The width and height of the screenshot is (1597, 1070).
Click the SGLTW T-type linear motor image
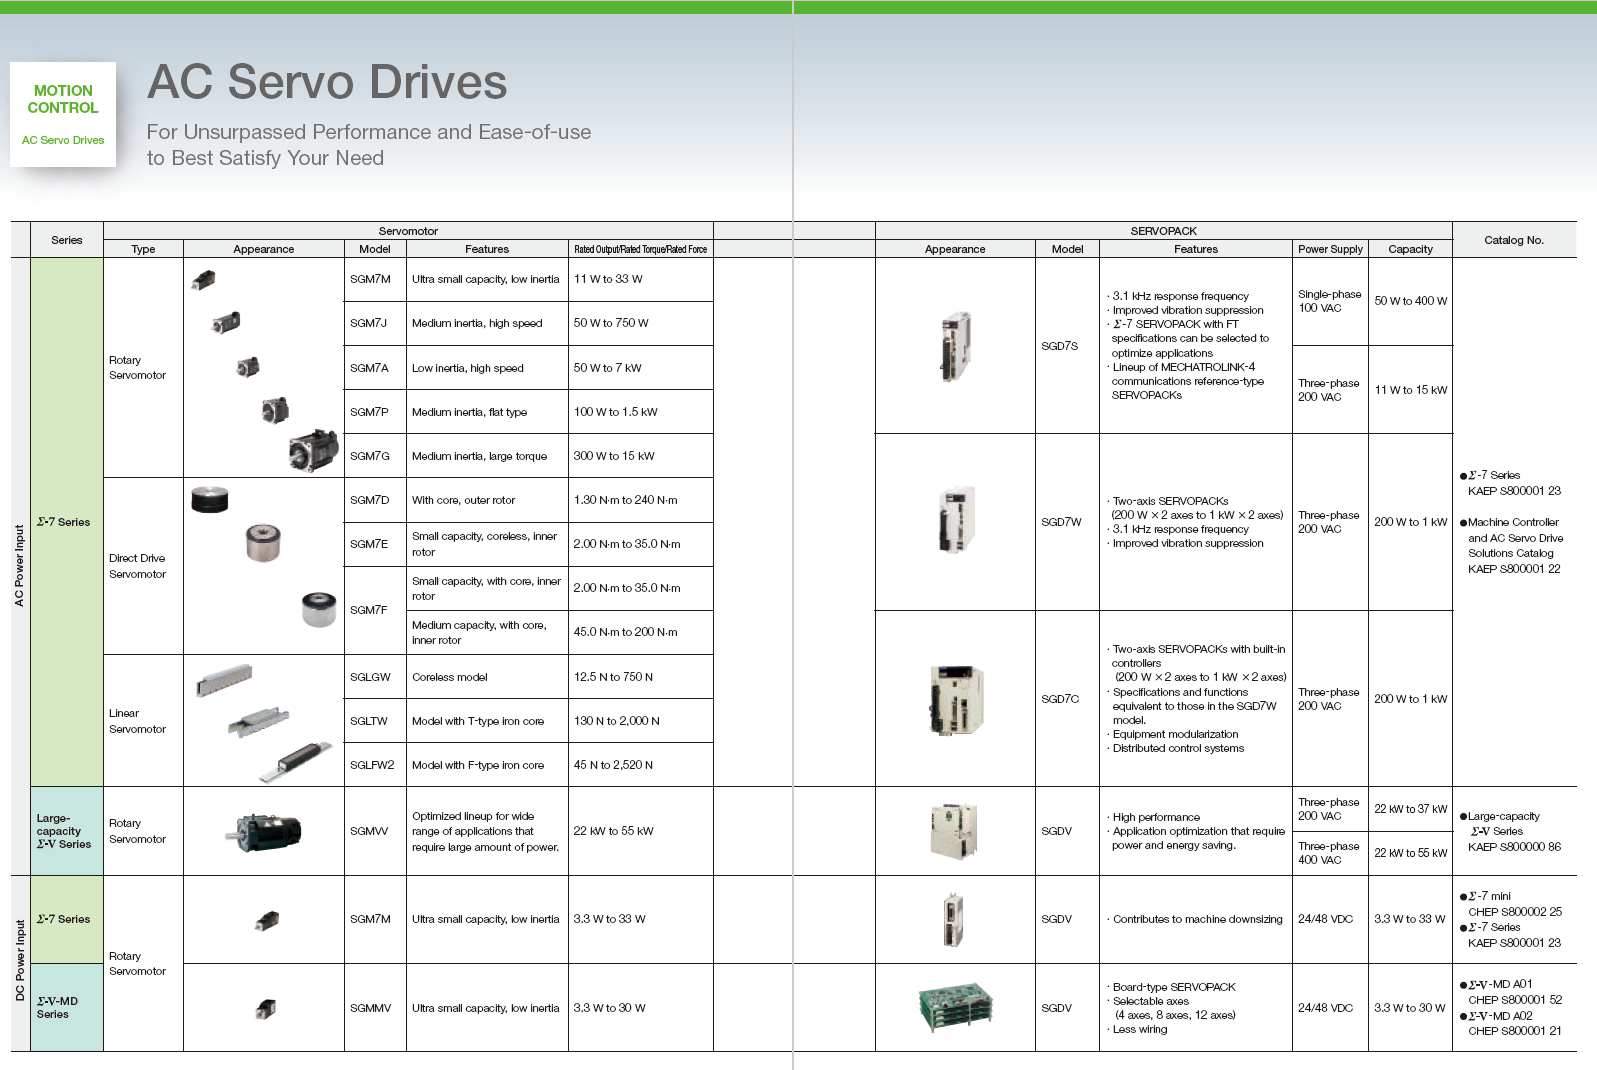click(x=259, y=722)
